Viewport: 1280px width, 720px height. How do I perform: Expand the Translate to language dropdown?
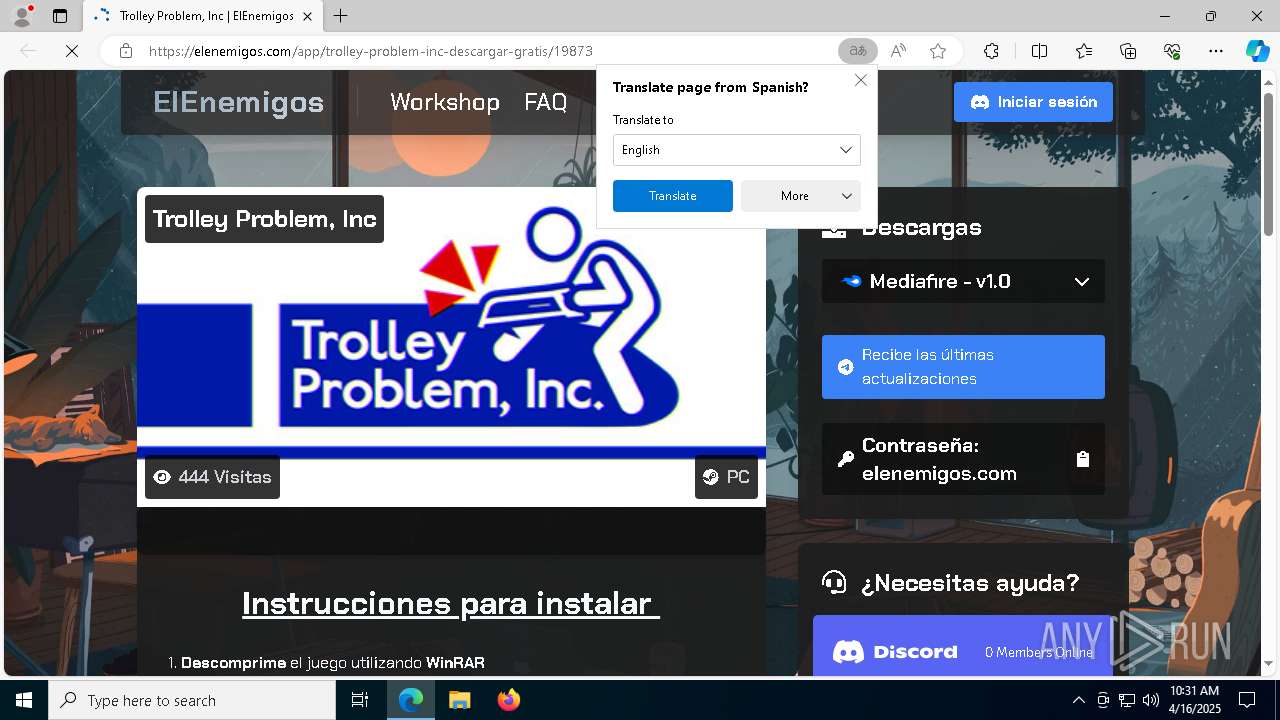click(x=736, y=150)
